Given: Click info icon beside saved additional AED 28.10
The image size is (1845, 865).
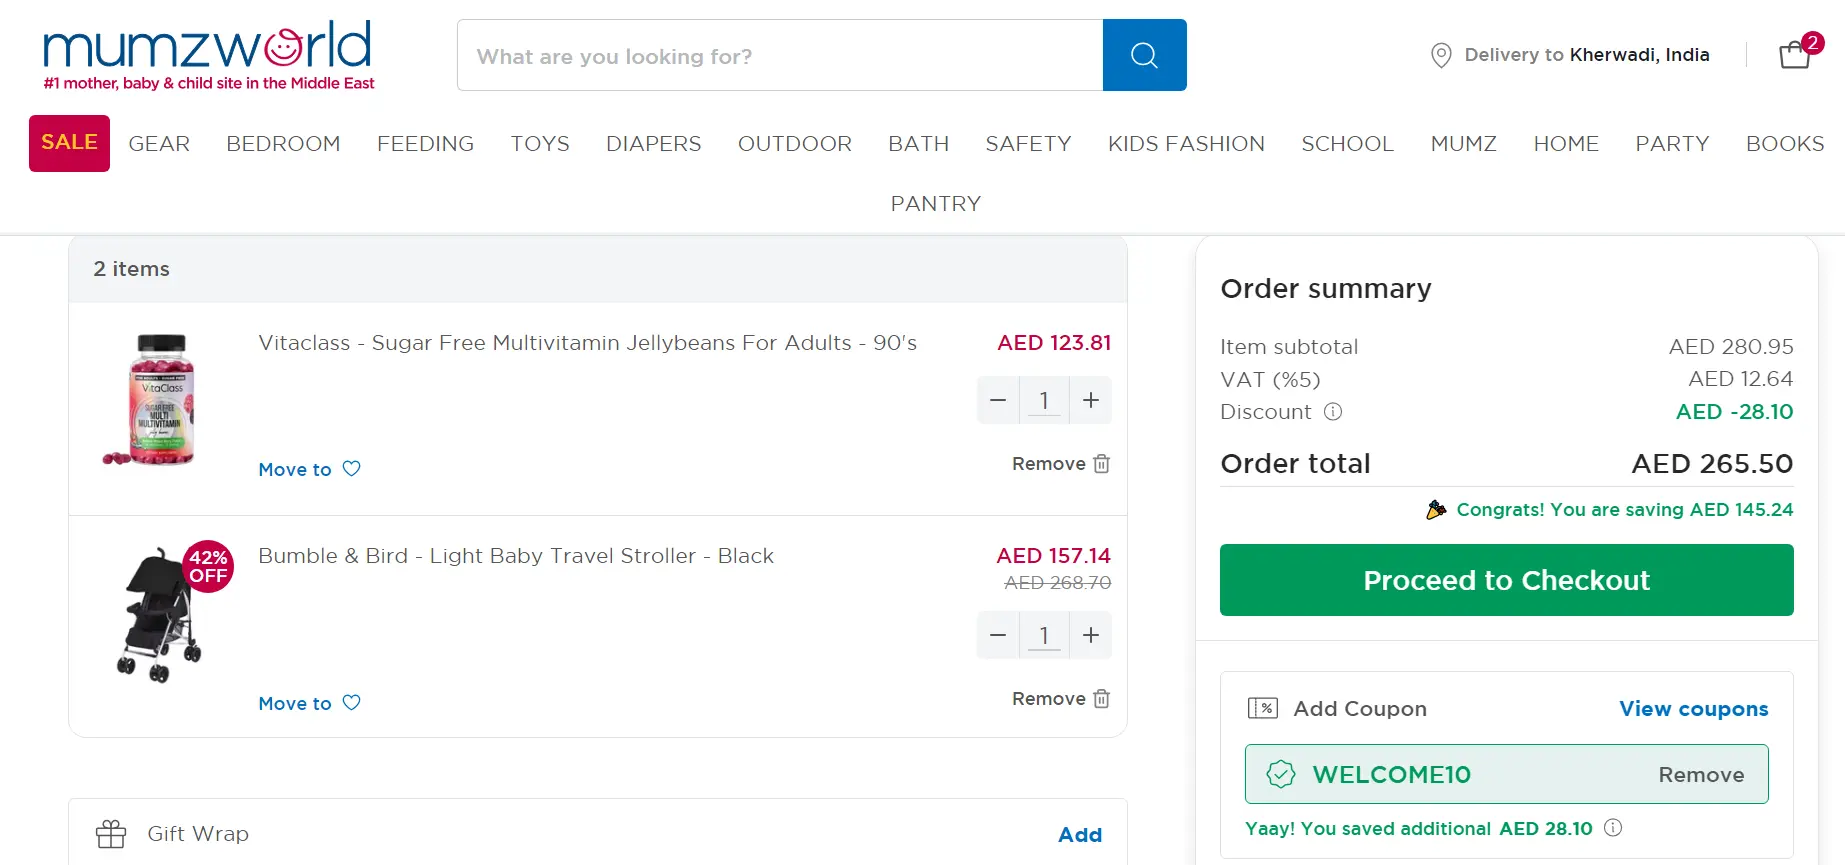Looking at the screenshot, I should tap(1613, 827).
